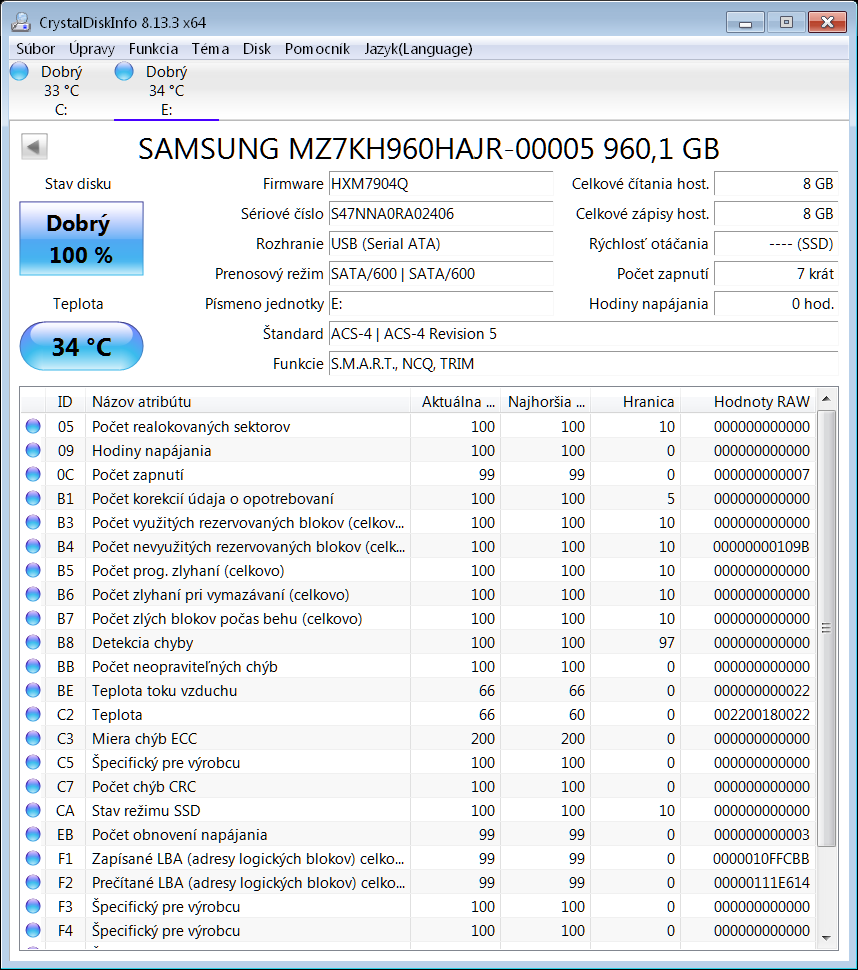Image resolution: width=858 pixels, height=970 pixels.
Task: Click the scrollbar up arrow in attribute list
Action: point(826,399)
